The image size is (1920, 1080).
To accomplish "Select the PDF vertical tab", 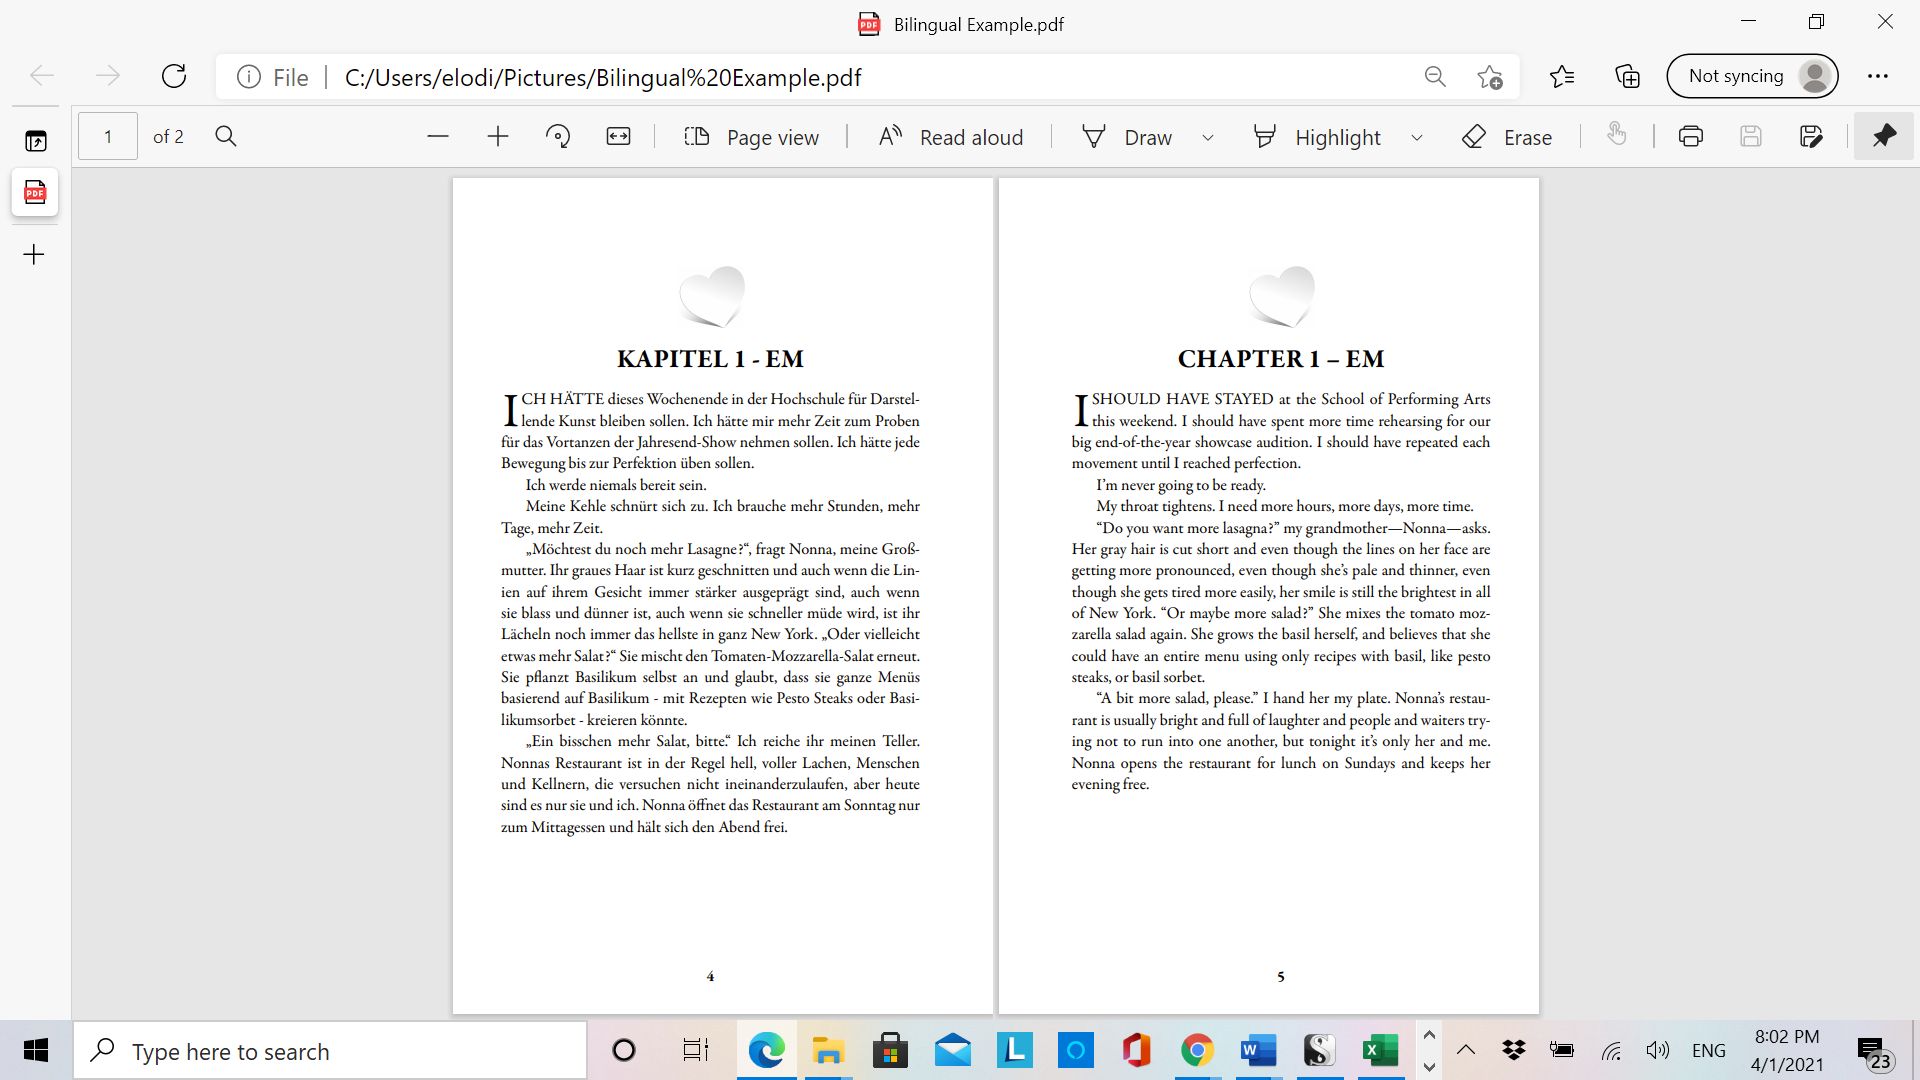I will [35, 192].
